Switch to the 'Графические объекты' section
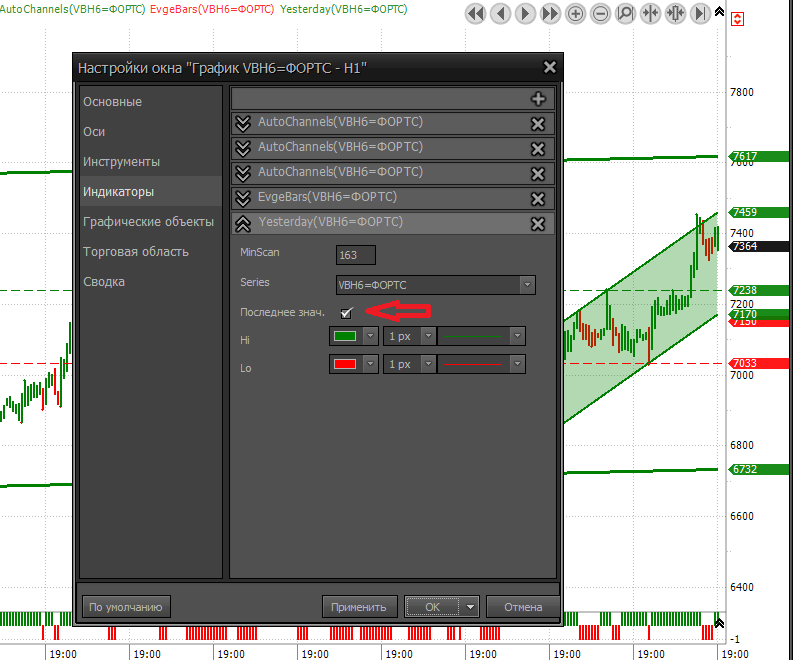 click(148, 222)
